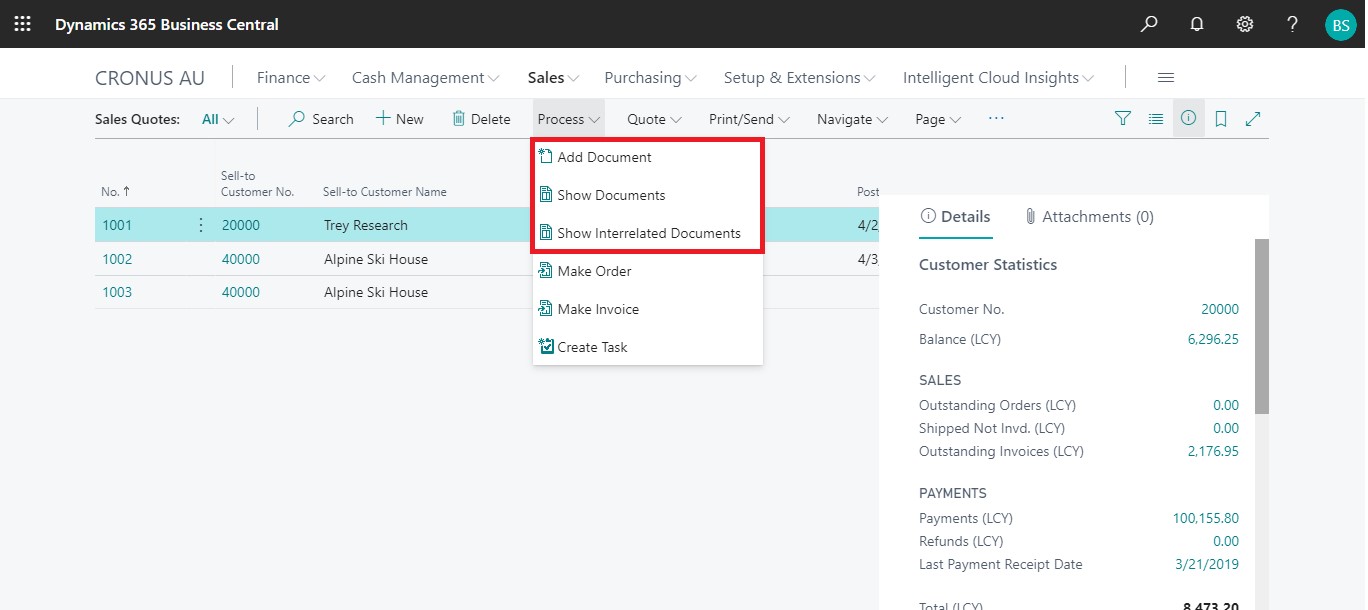Open the filter pane funnel icon

(1123, 119)
